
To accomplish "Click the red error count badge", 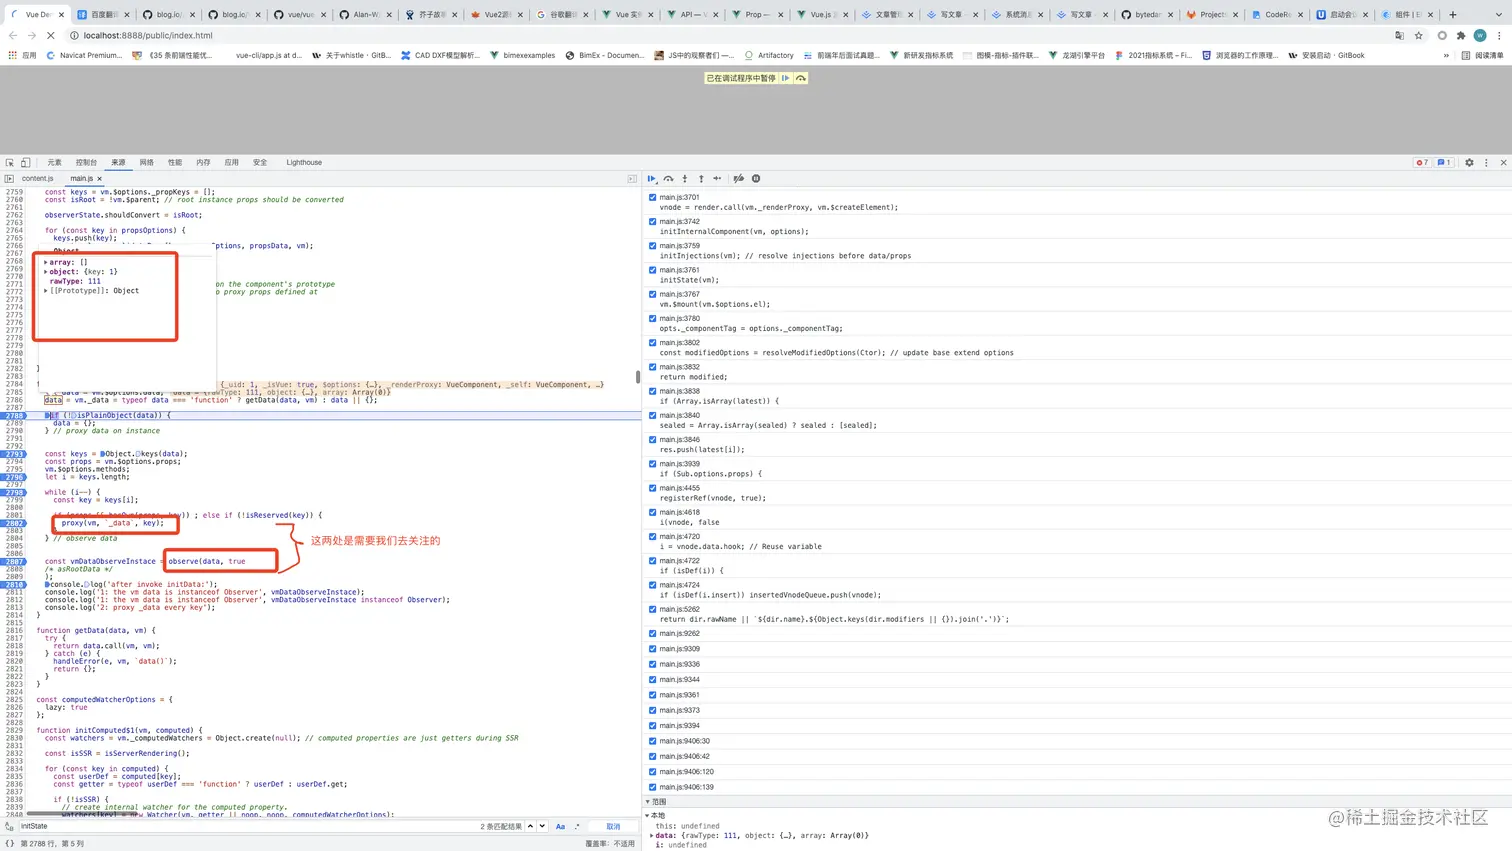I will (1422, 162).
